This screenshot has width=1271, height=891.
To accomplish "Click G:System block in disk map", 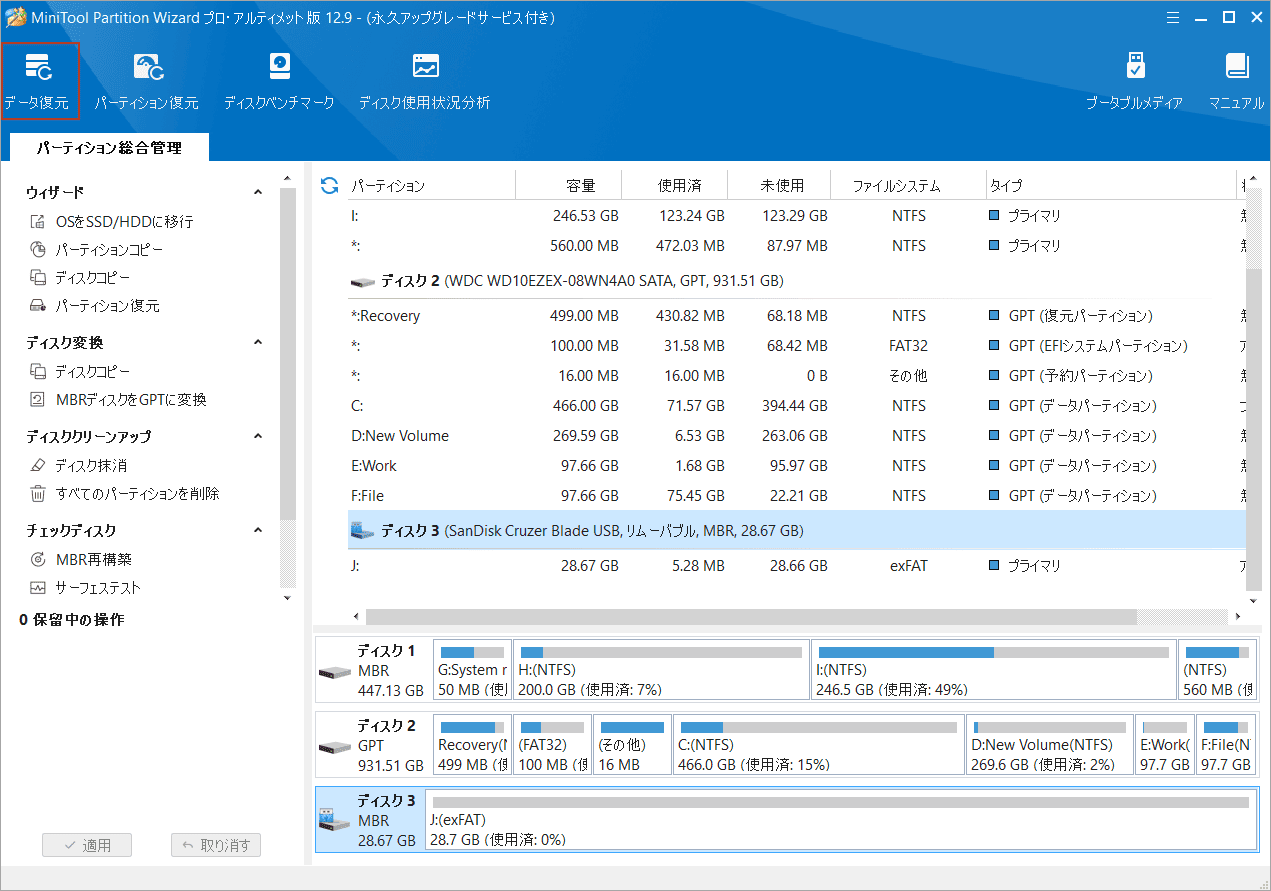I will [472, 670].
